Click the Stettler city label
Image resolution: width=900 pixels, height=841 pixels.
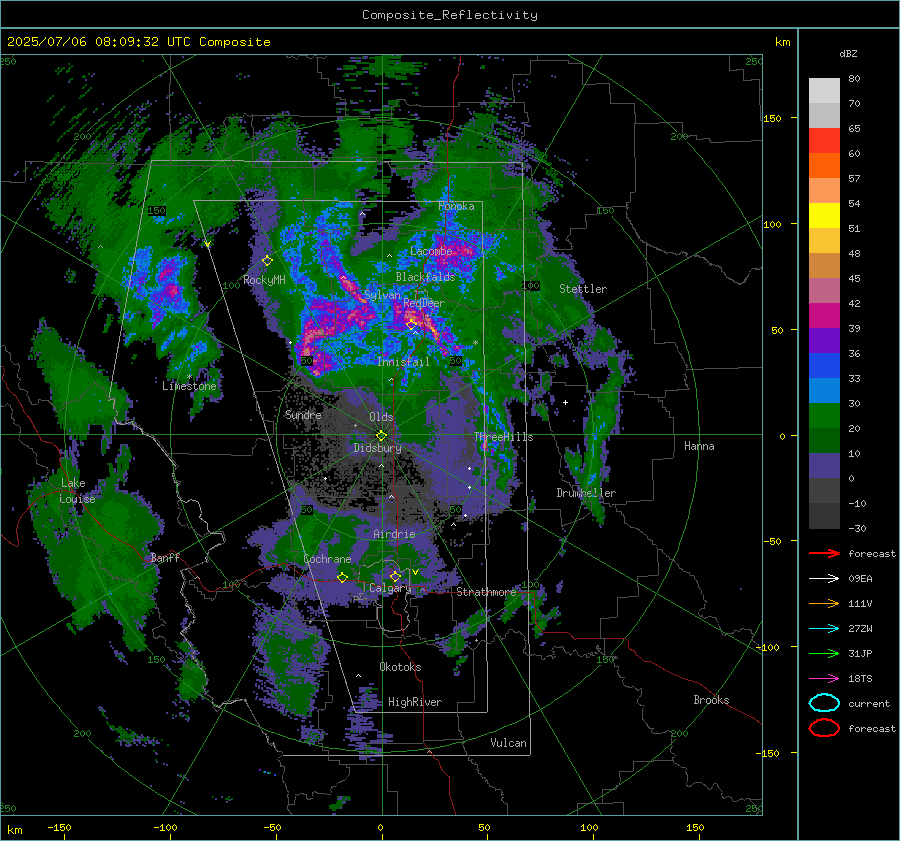(583, 289)
